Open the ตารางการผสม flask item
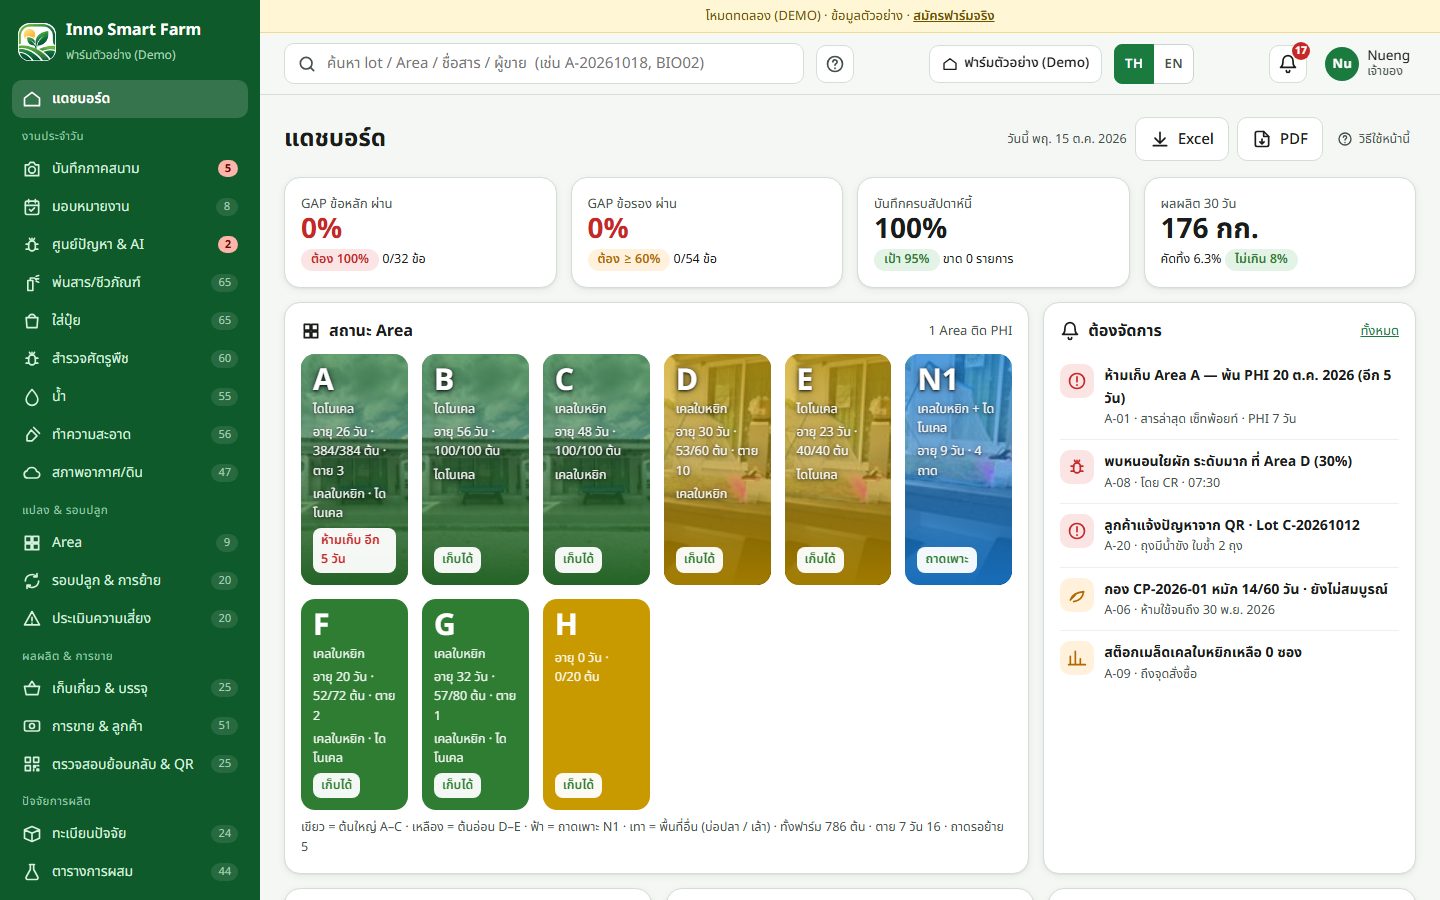This screenshot has width=1440, height=900. coord(130,871)
